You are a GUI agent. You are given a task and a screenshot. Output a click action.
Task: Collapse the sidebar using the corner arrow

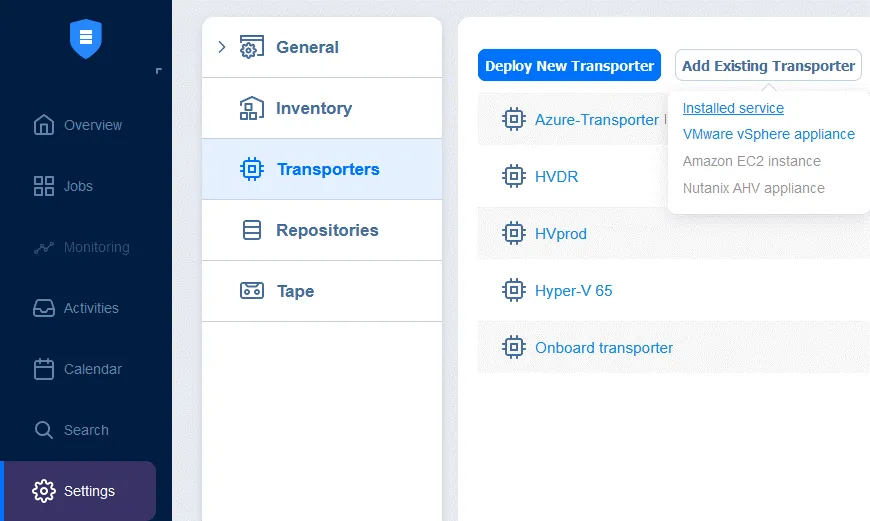(x=158, y=71)
